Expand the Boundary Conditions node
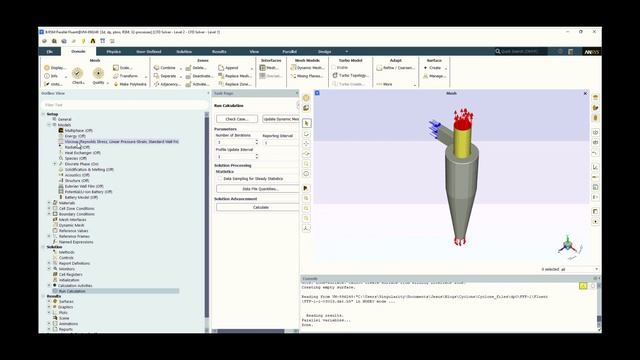The width and height of the screenshot is (640, 360). click(49, 214)
